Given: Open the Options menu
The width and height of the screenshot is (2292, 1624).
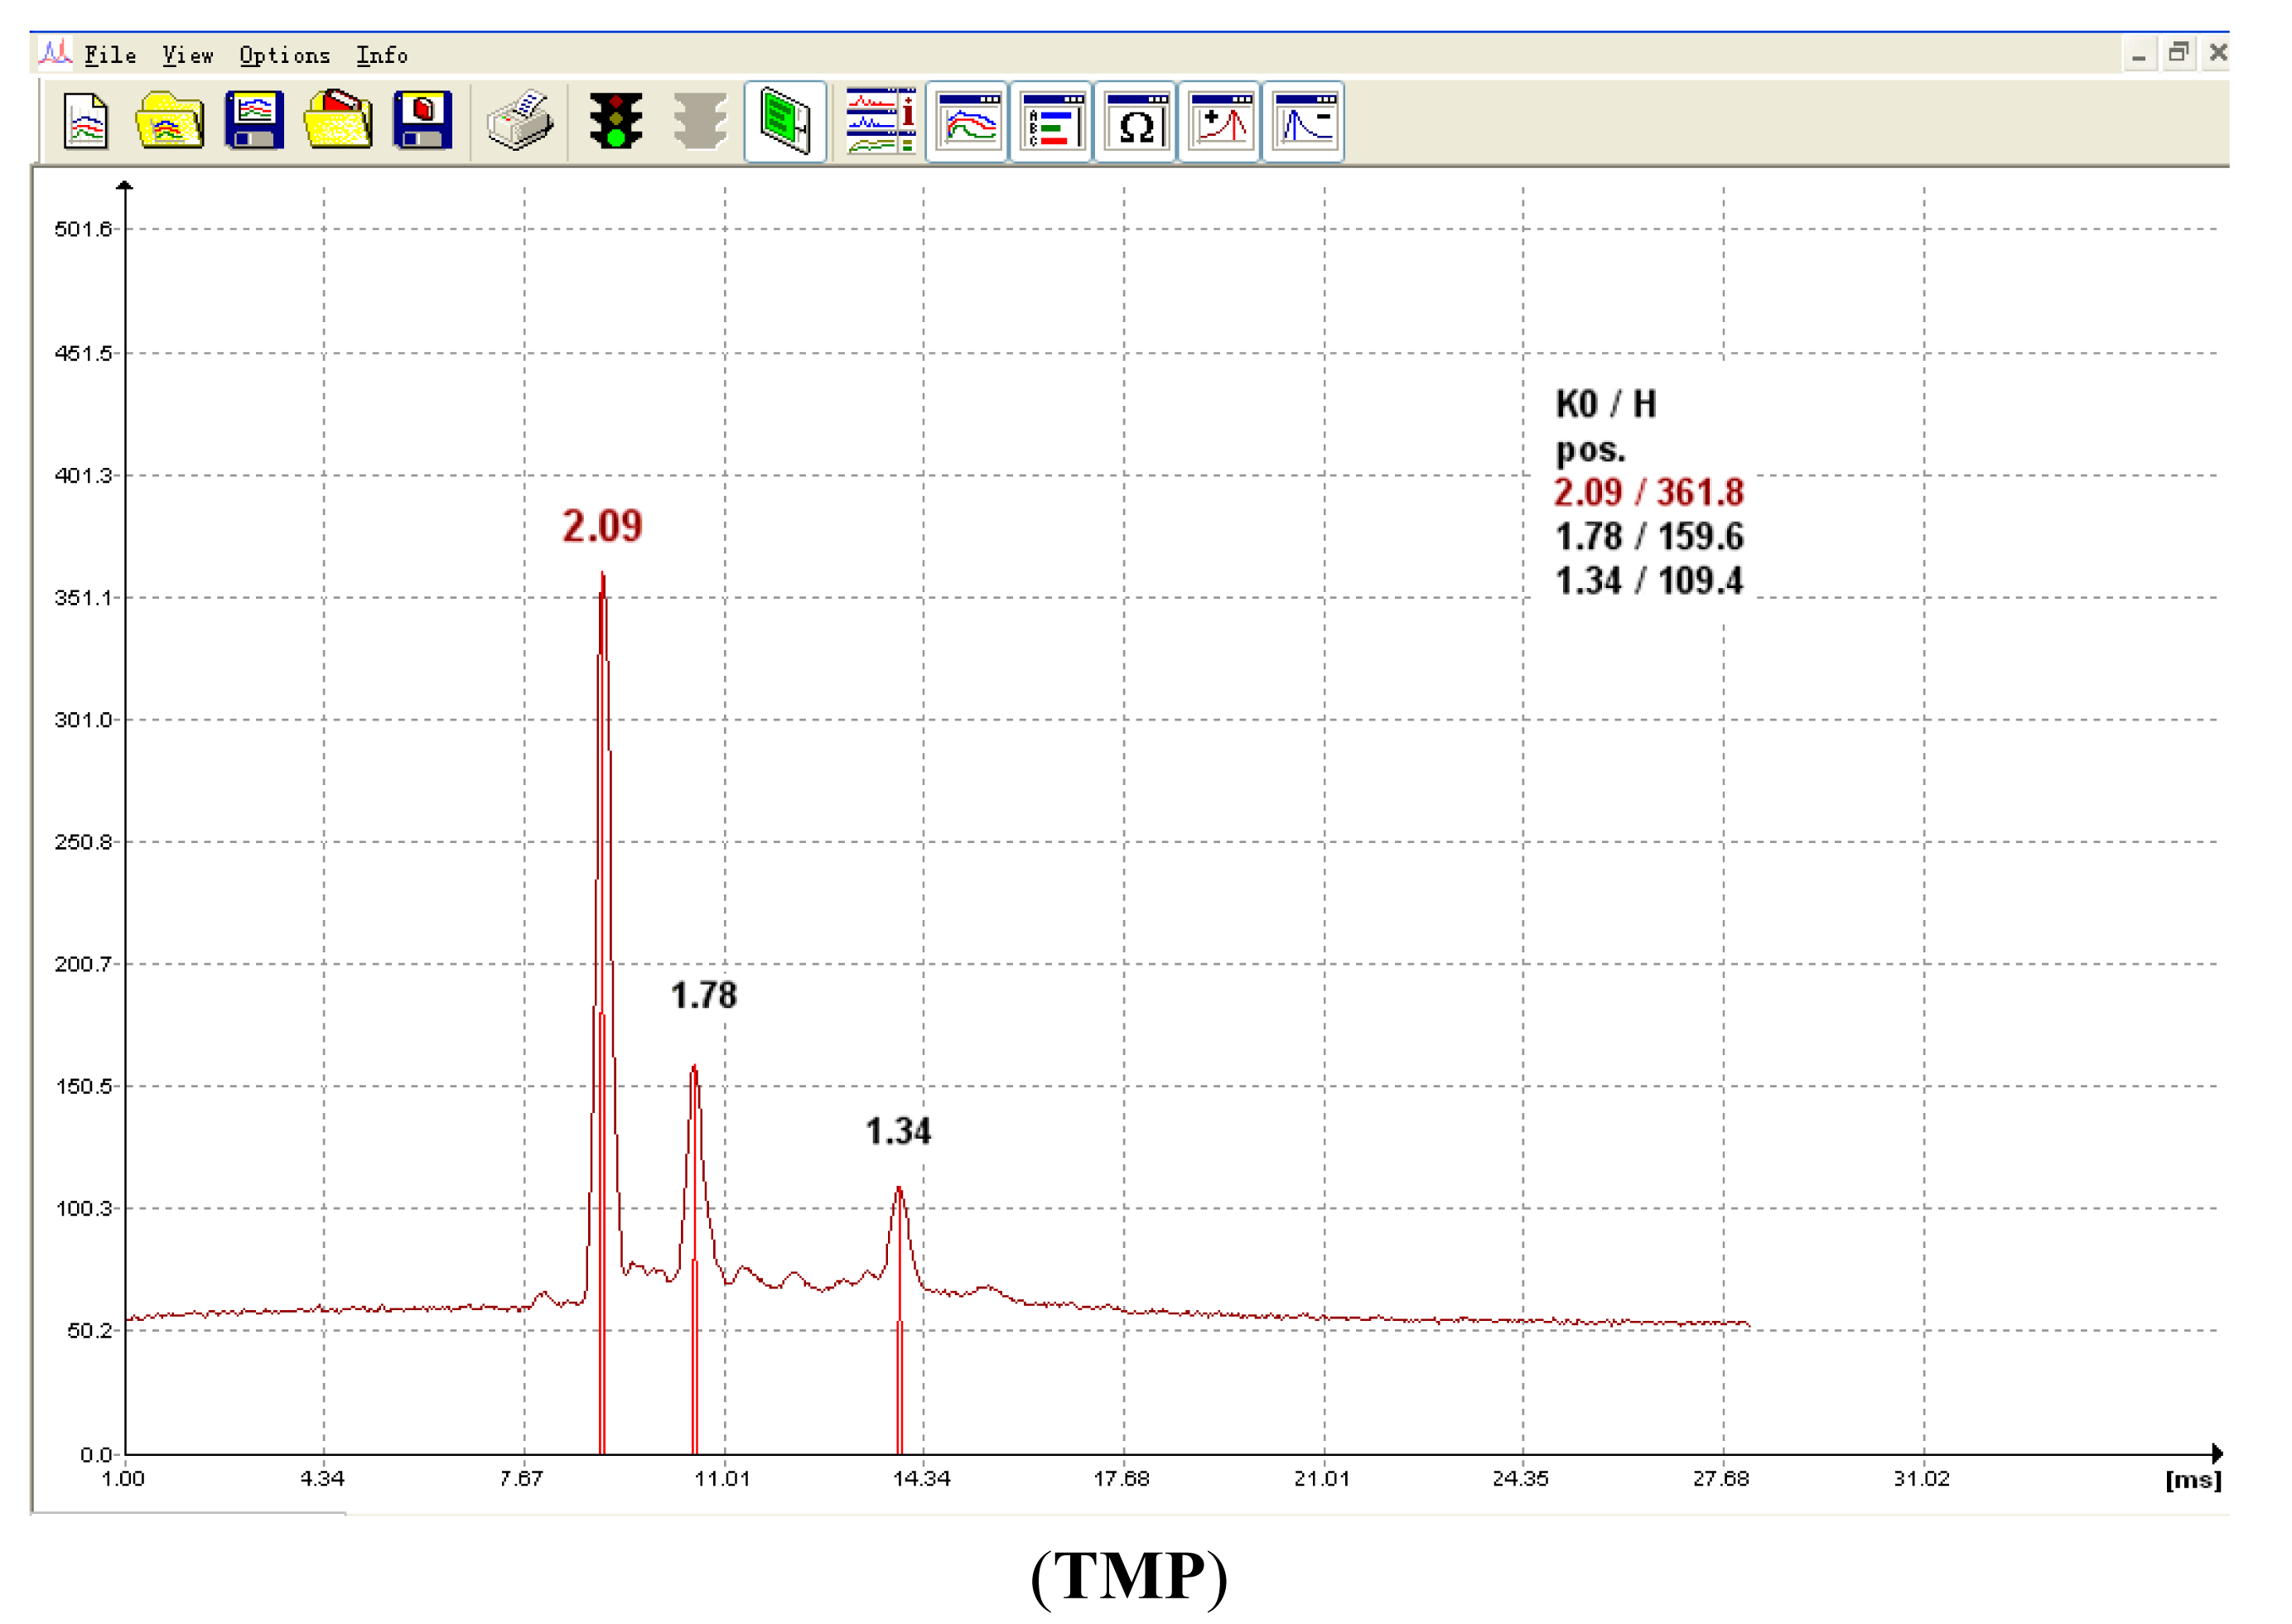Looking at the screenshot, I should coord(284,55).
